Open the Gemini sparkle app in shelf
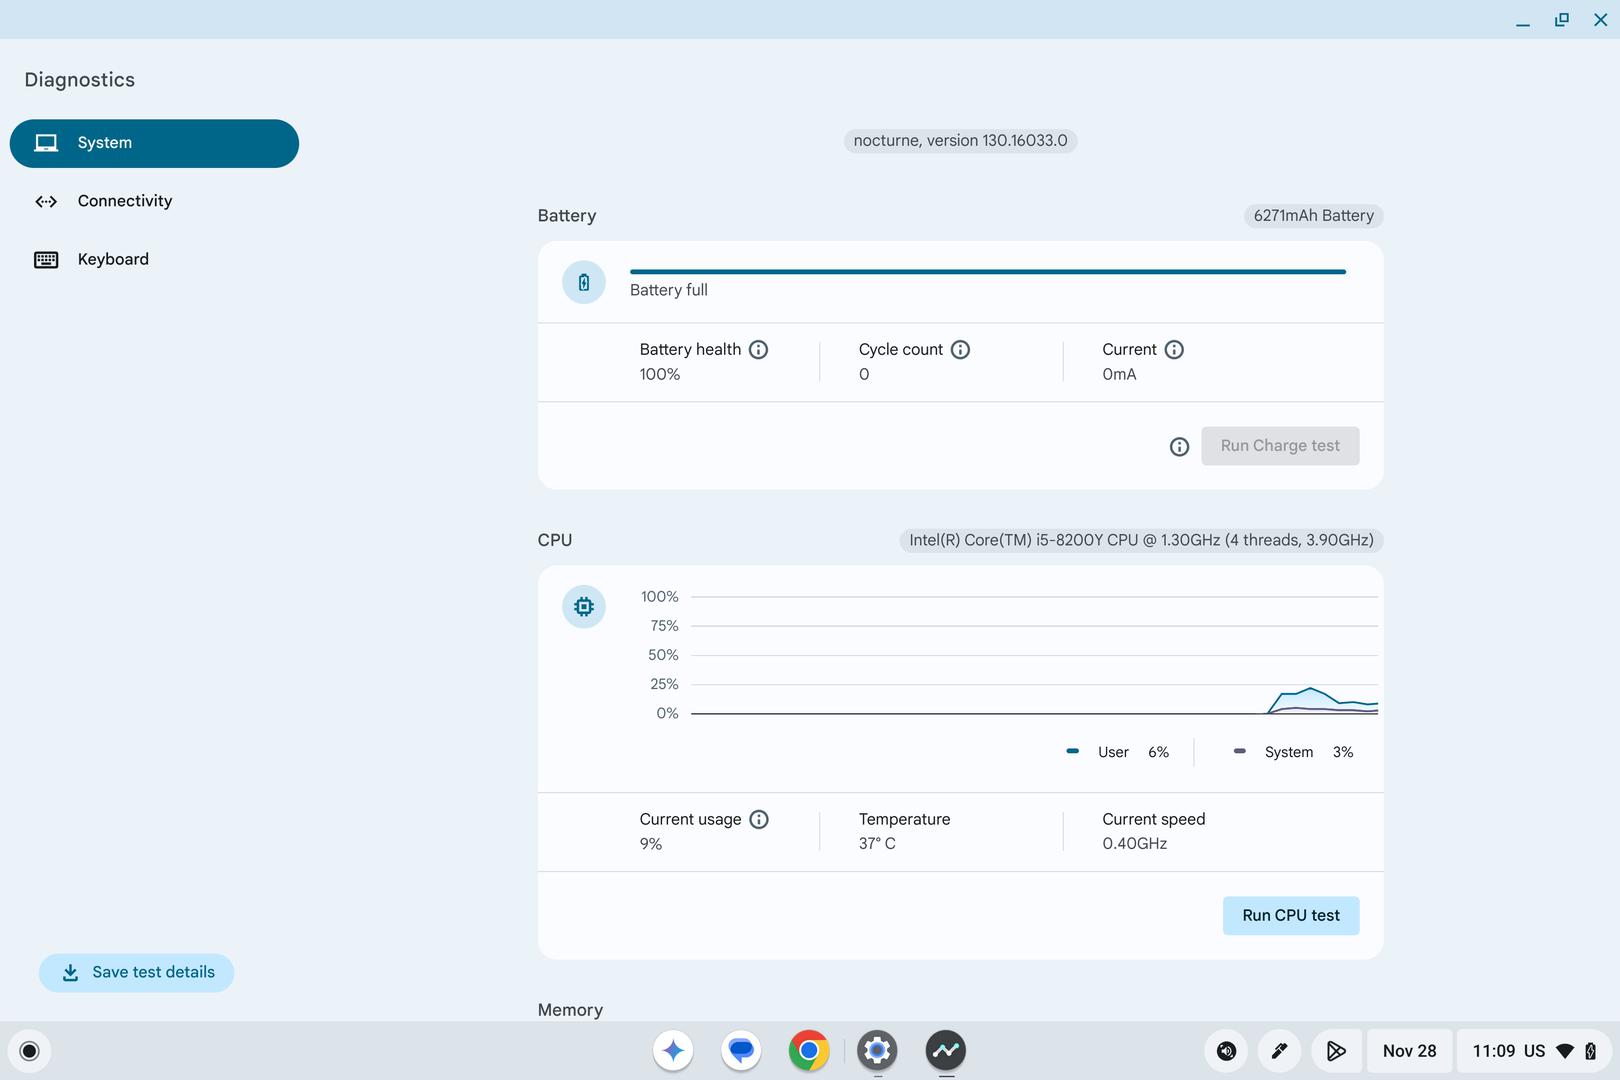Image resolution: width=1620 pixels, height=1080 pixels. pos(673,1051)
